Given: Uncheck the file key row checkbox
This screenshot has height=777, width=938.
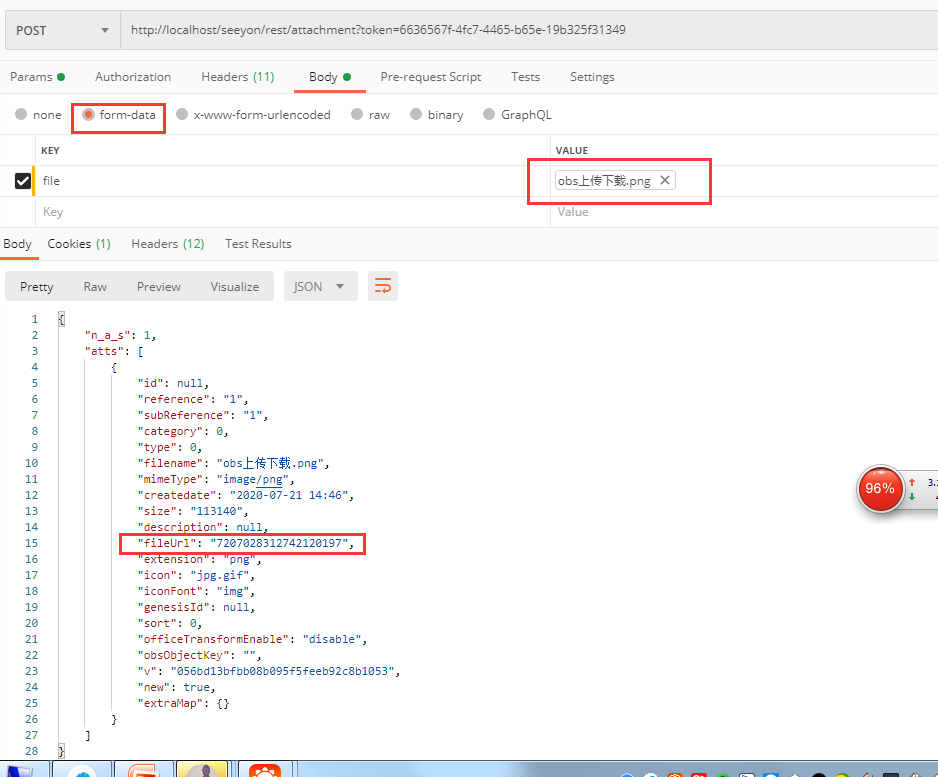Looking at the screenshot, I should 22,181.
